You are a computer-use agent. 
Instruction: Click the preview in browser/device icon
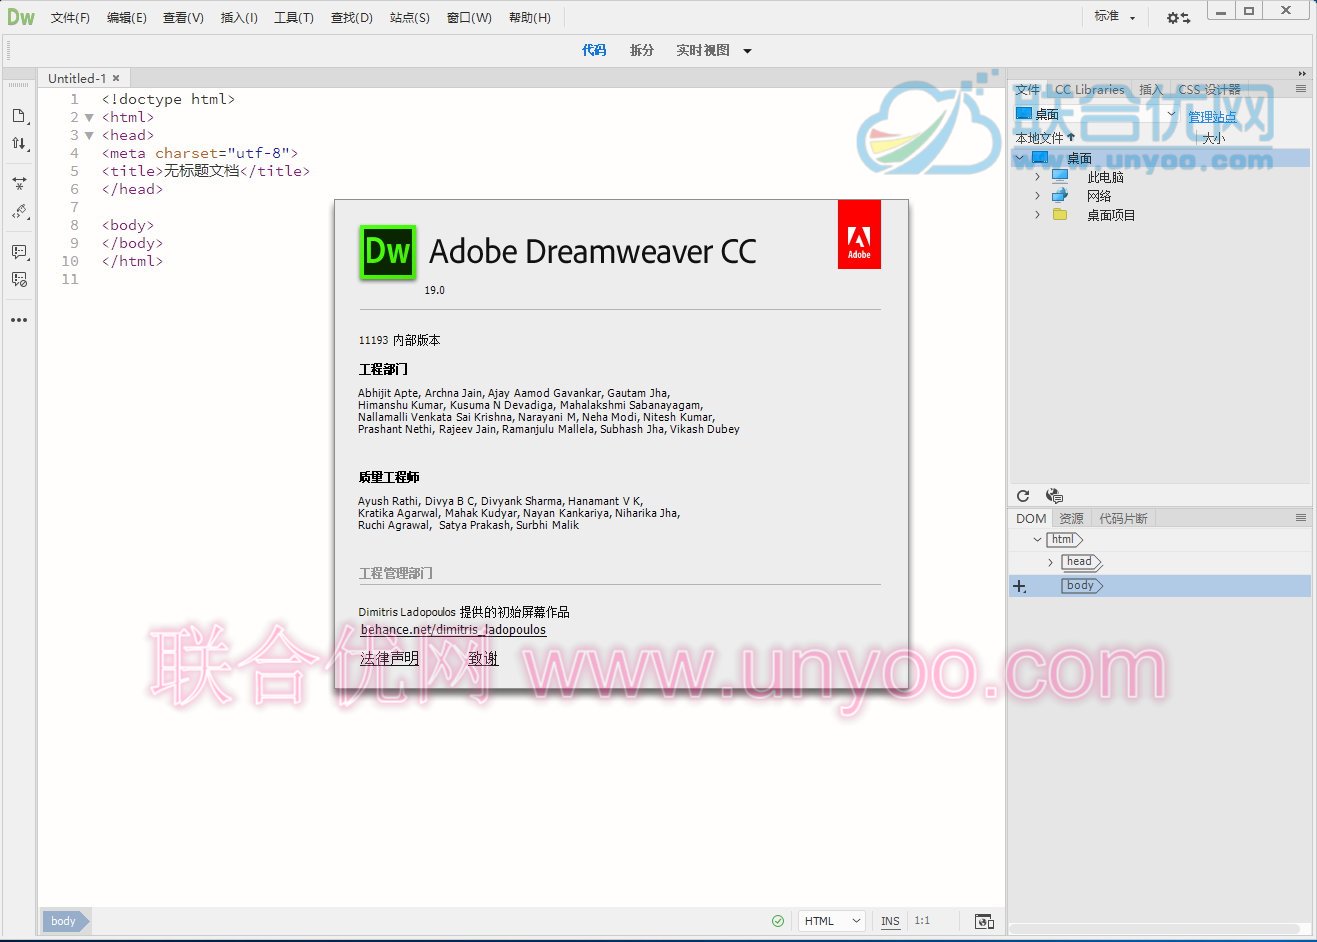[984, 921]
